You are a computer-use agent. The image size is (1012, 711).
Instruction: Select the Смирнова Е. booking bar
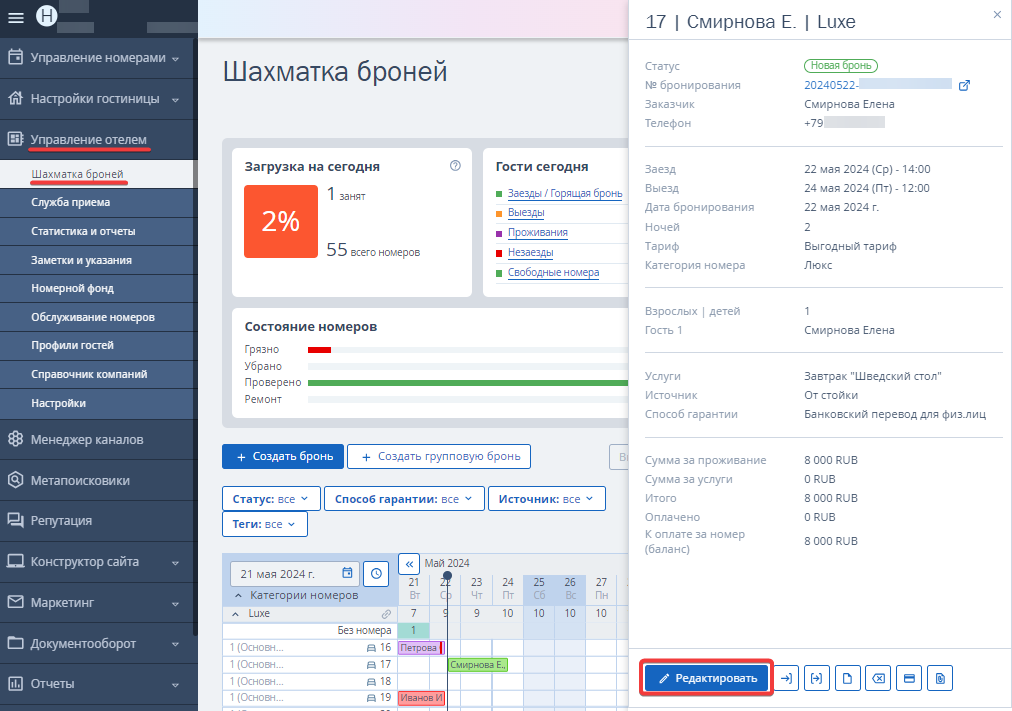[x=478, y=665]
